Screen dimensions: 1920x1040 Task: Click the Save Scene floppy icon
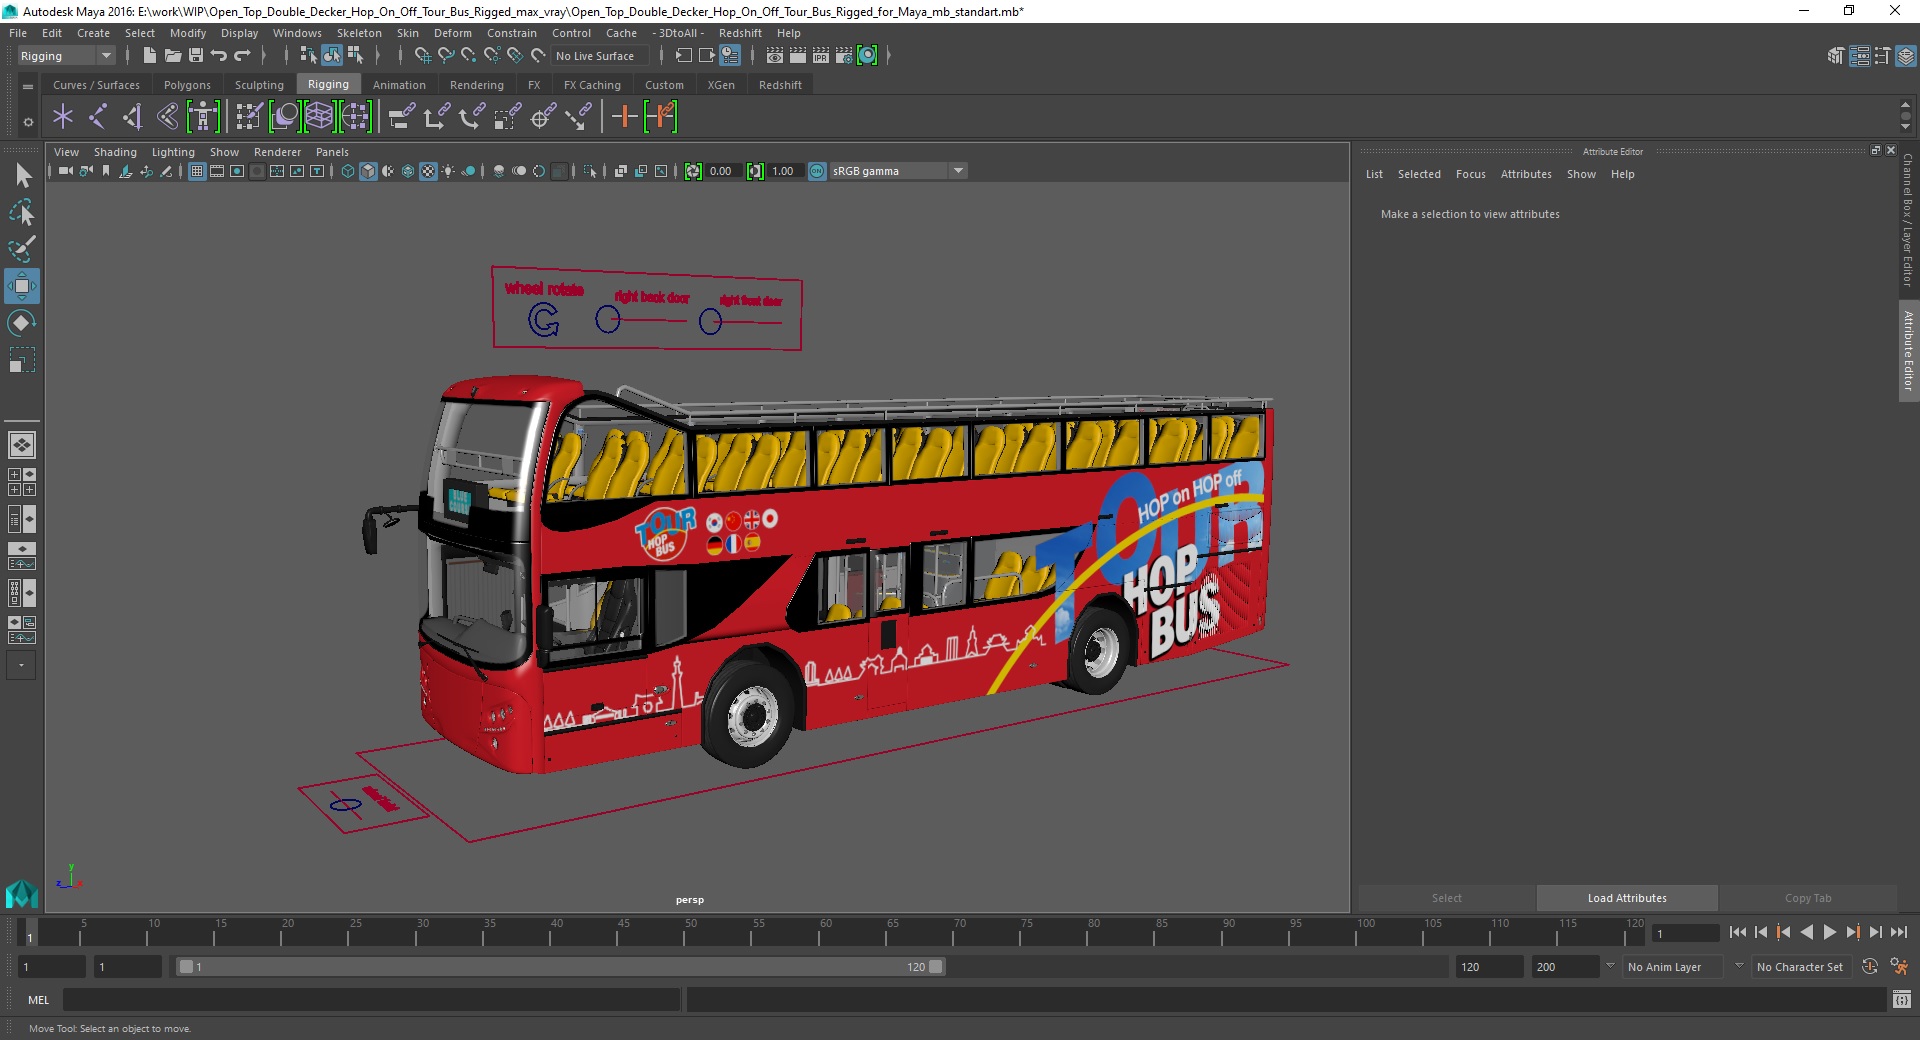point(196,56)
